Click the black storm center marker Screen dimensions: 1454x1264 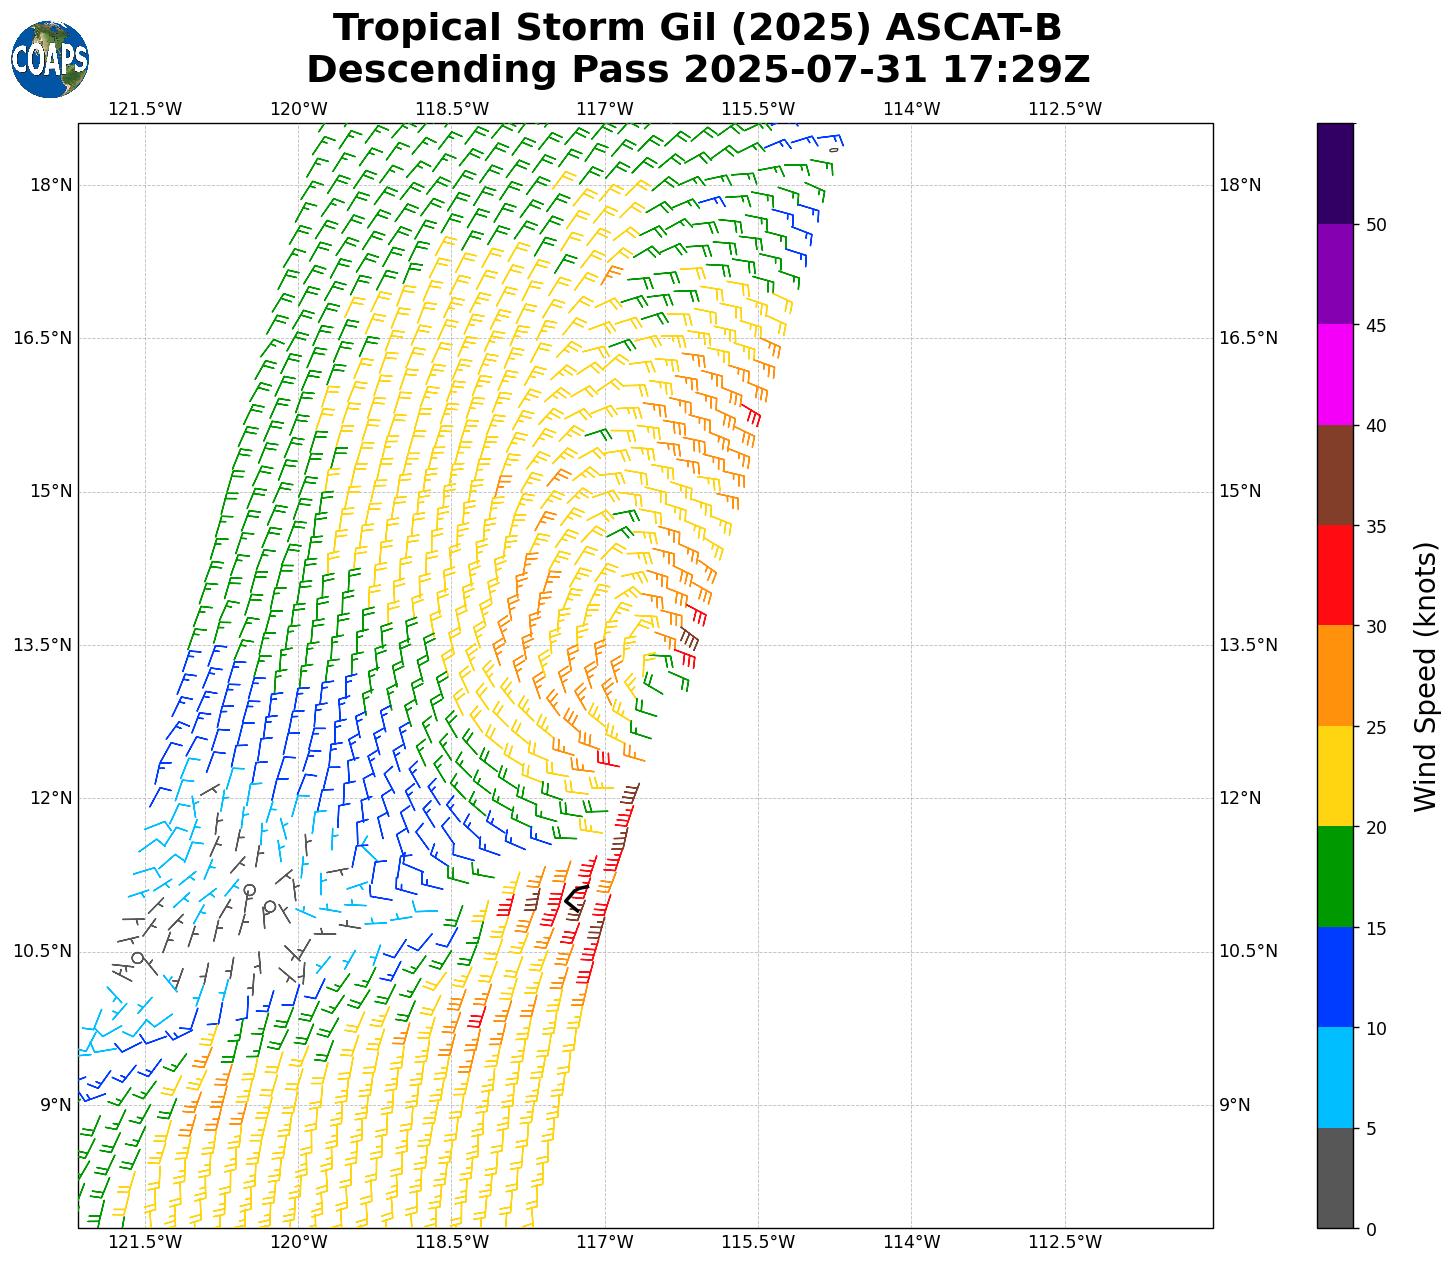[x=576, y=898]
